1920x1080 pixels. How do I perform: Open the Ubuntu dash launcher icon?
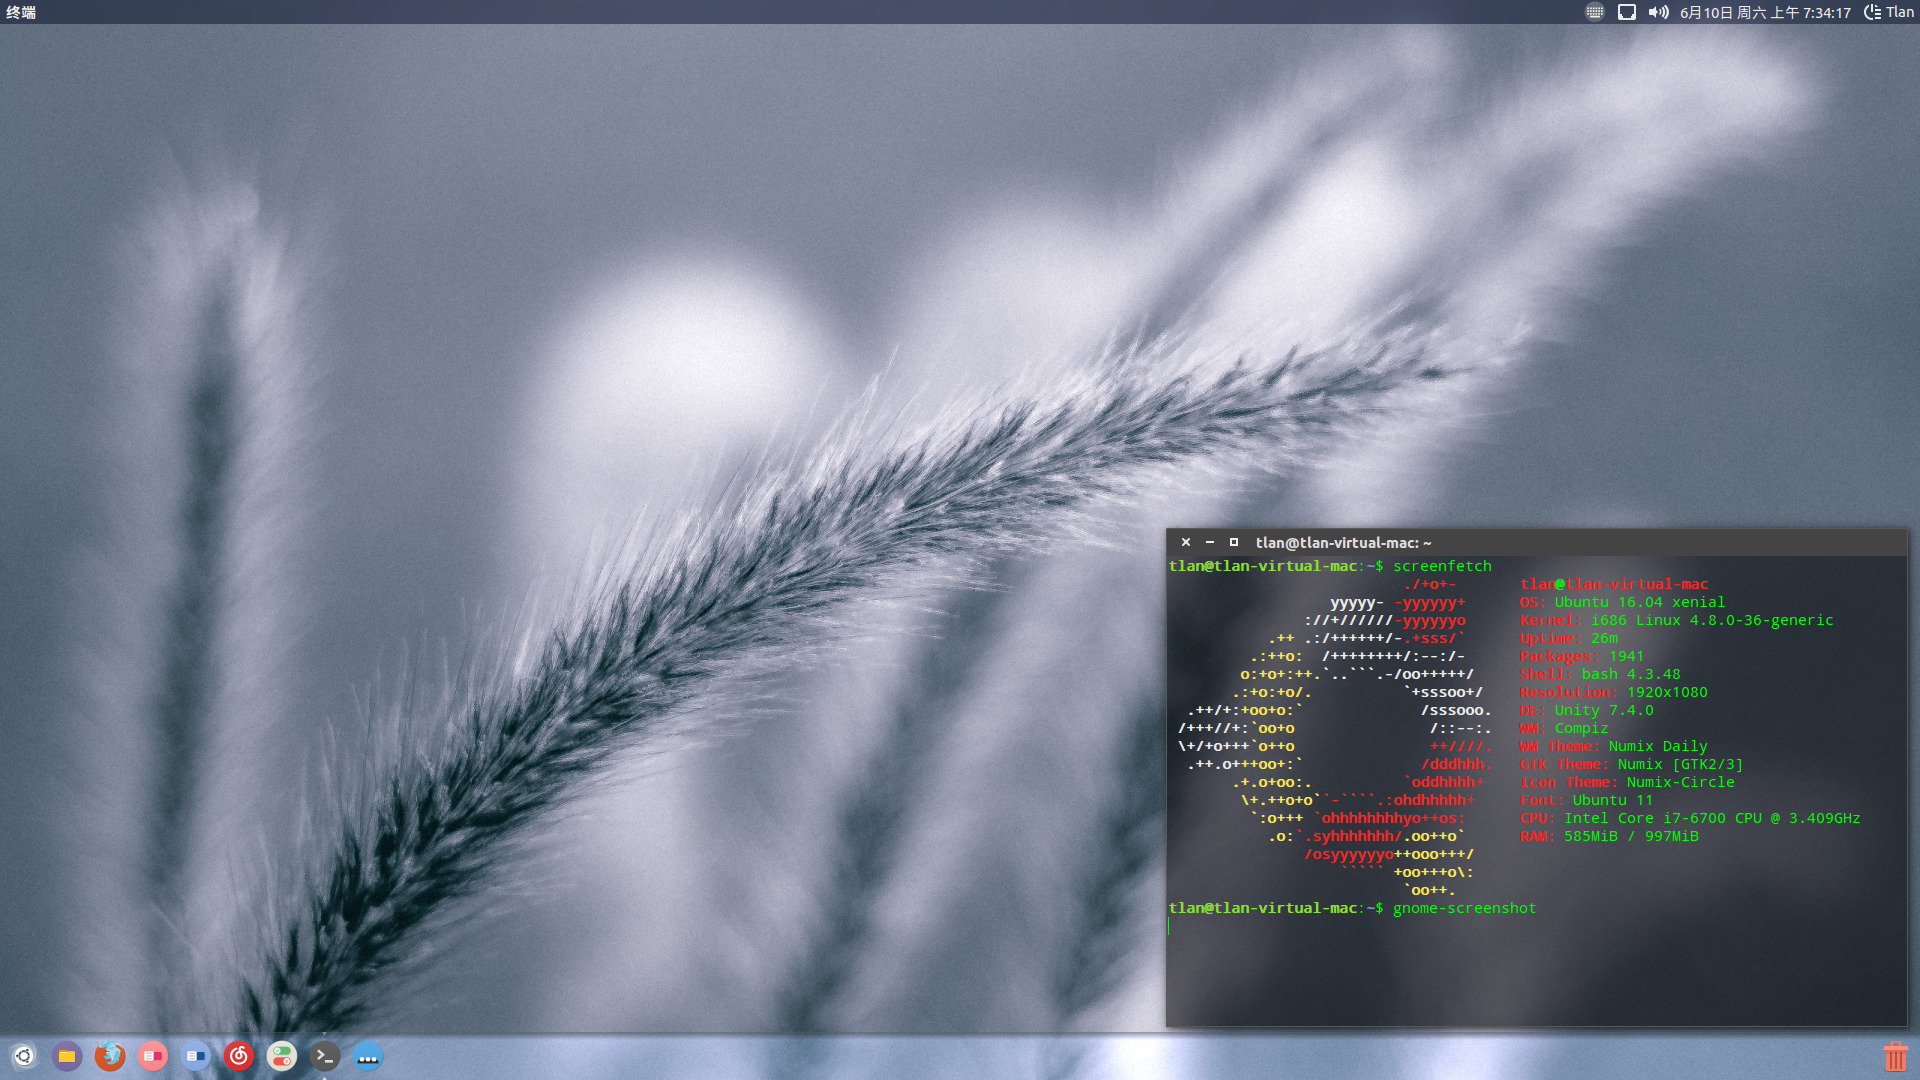click(x=24, y=1056)
